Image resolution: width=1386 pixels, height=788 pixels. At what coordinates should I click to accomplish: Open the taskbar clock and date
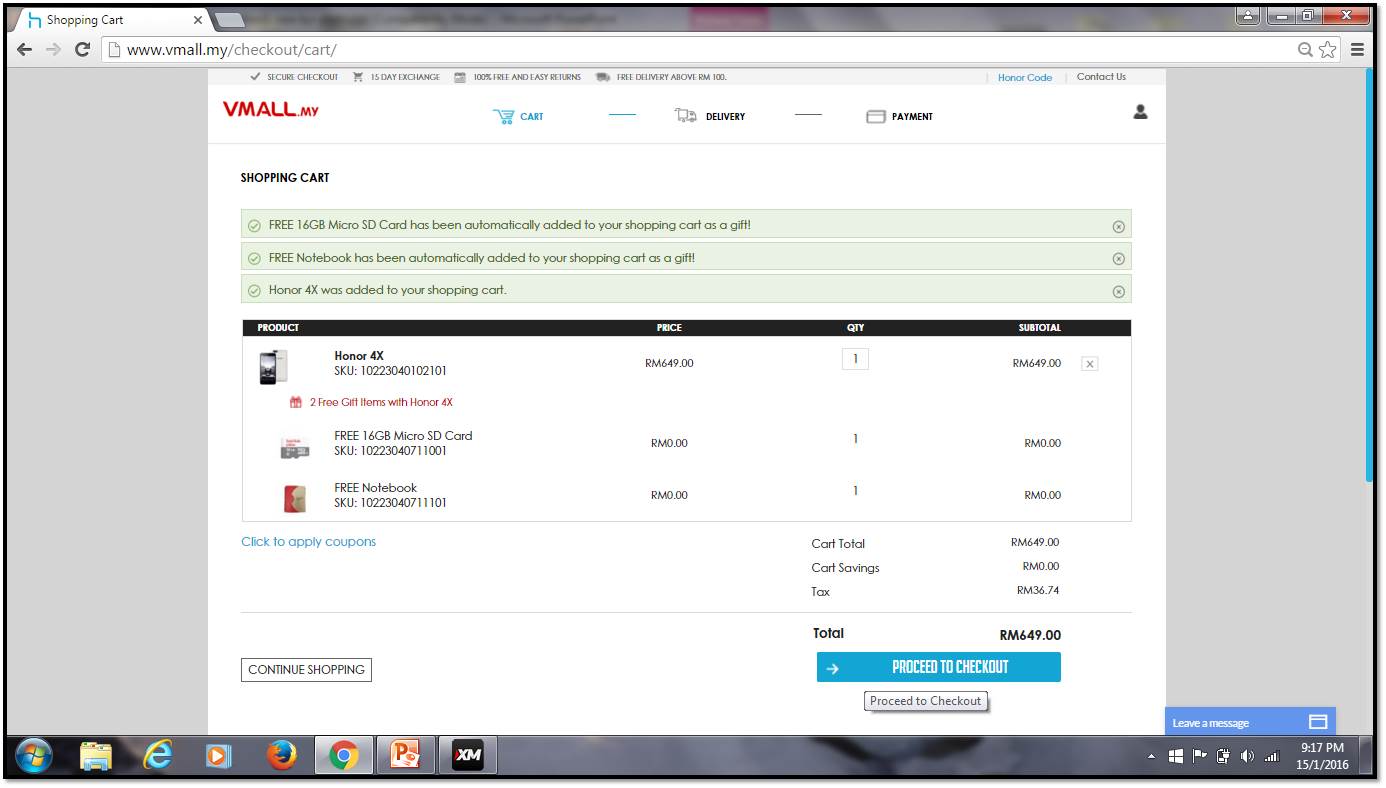1322,756
